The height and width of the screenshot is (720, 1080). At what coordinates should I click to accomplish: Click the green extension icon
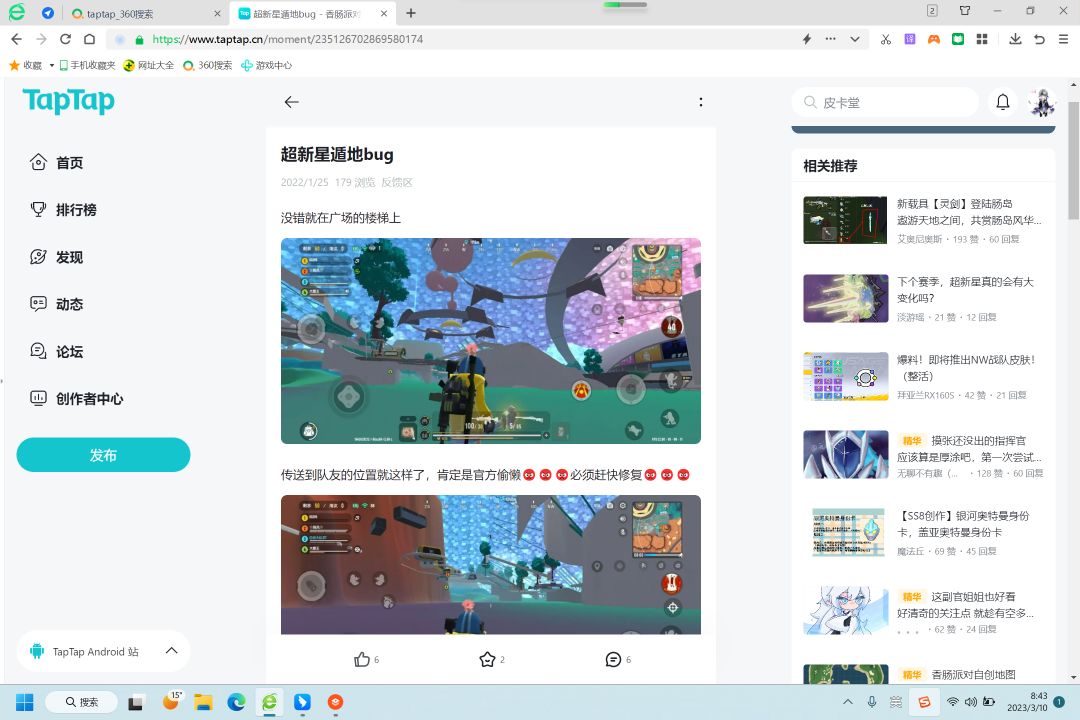pos(958,39)
